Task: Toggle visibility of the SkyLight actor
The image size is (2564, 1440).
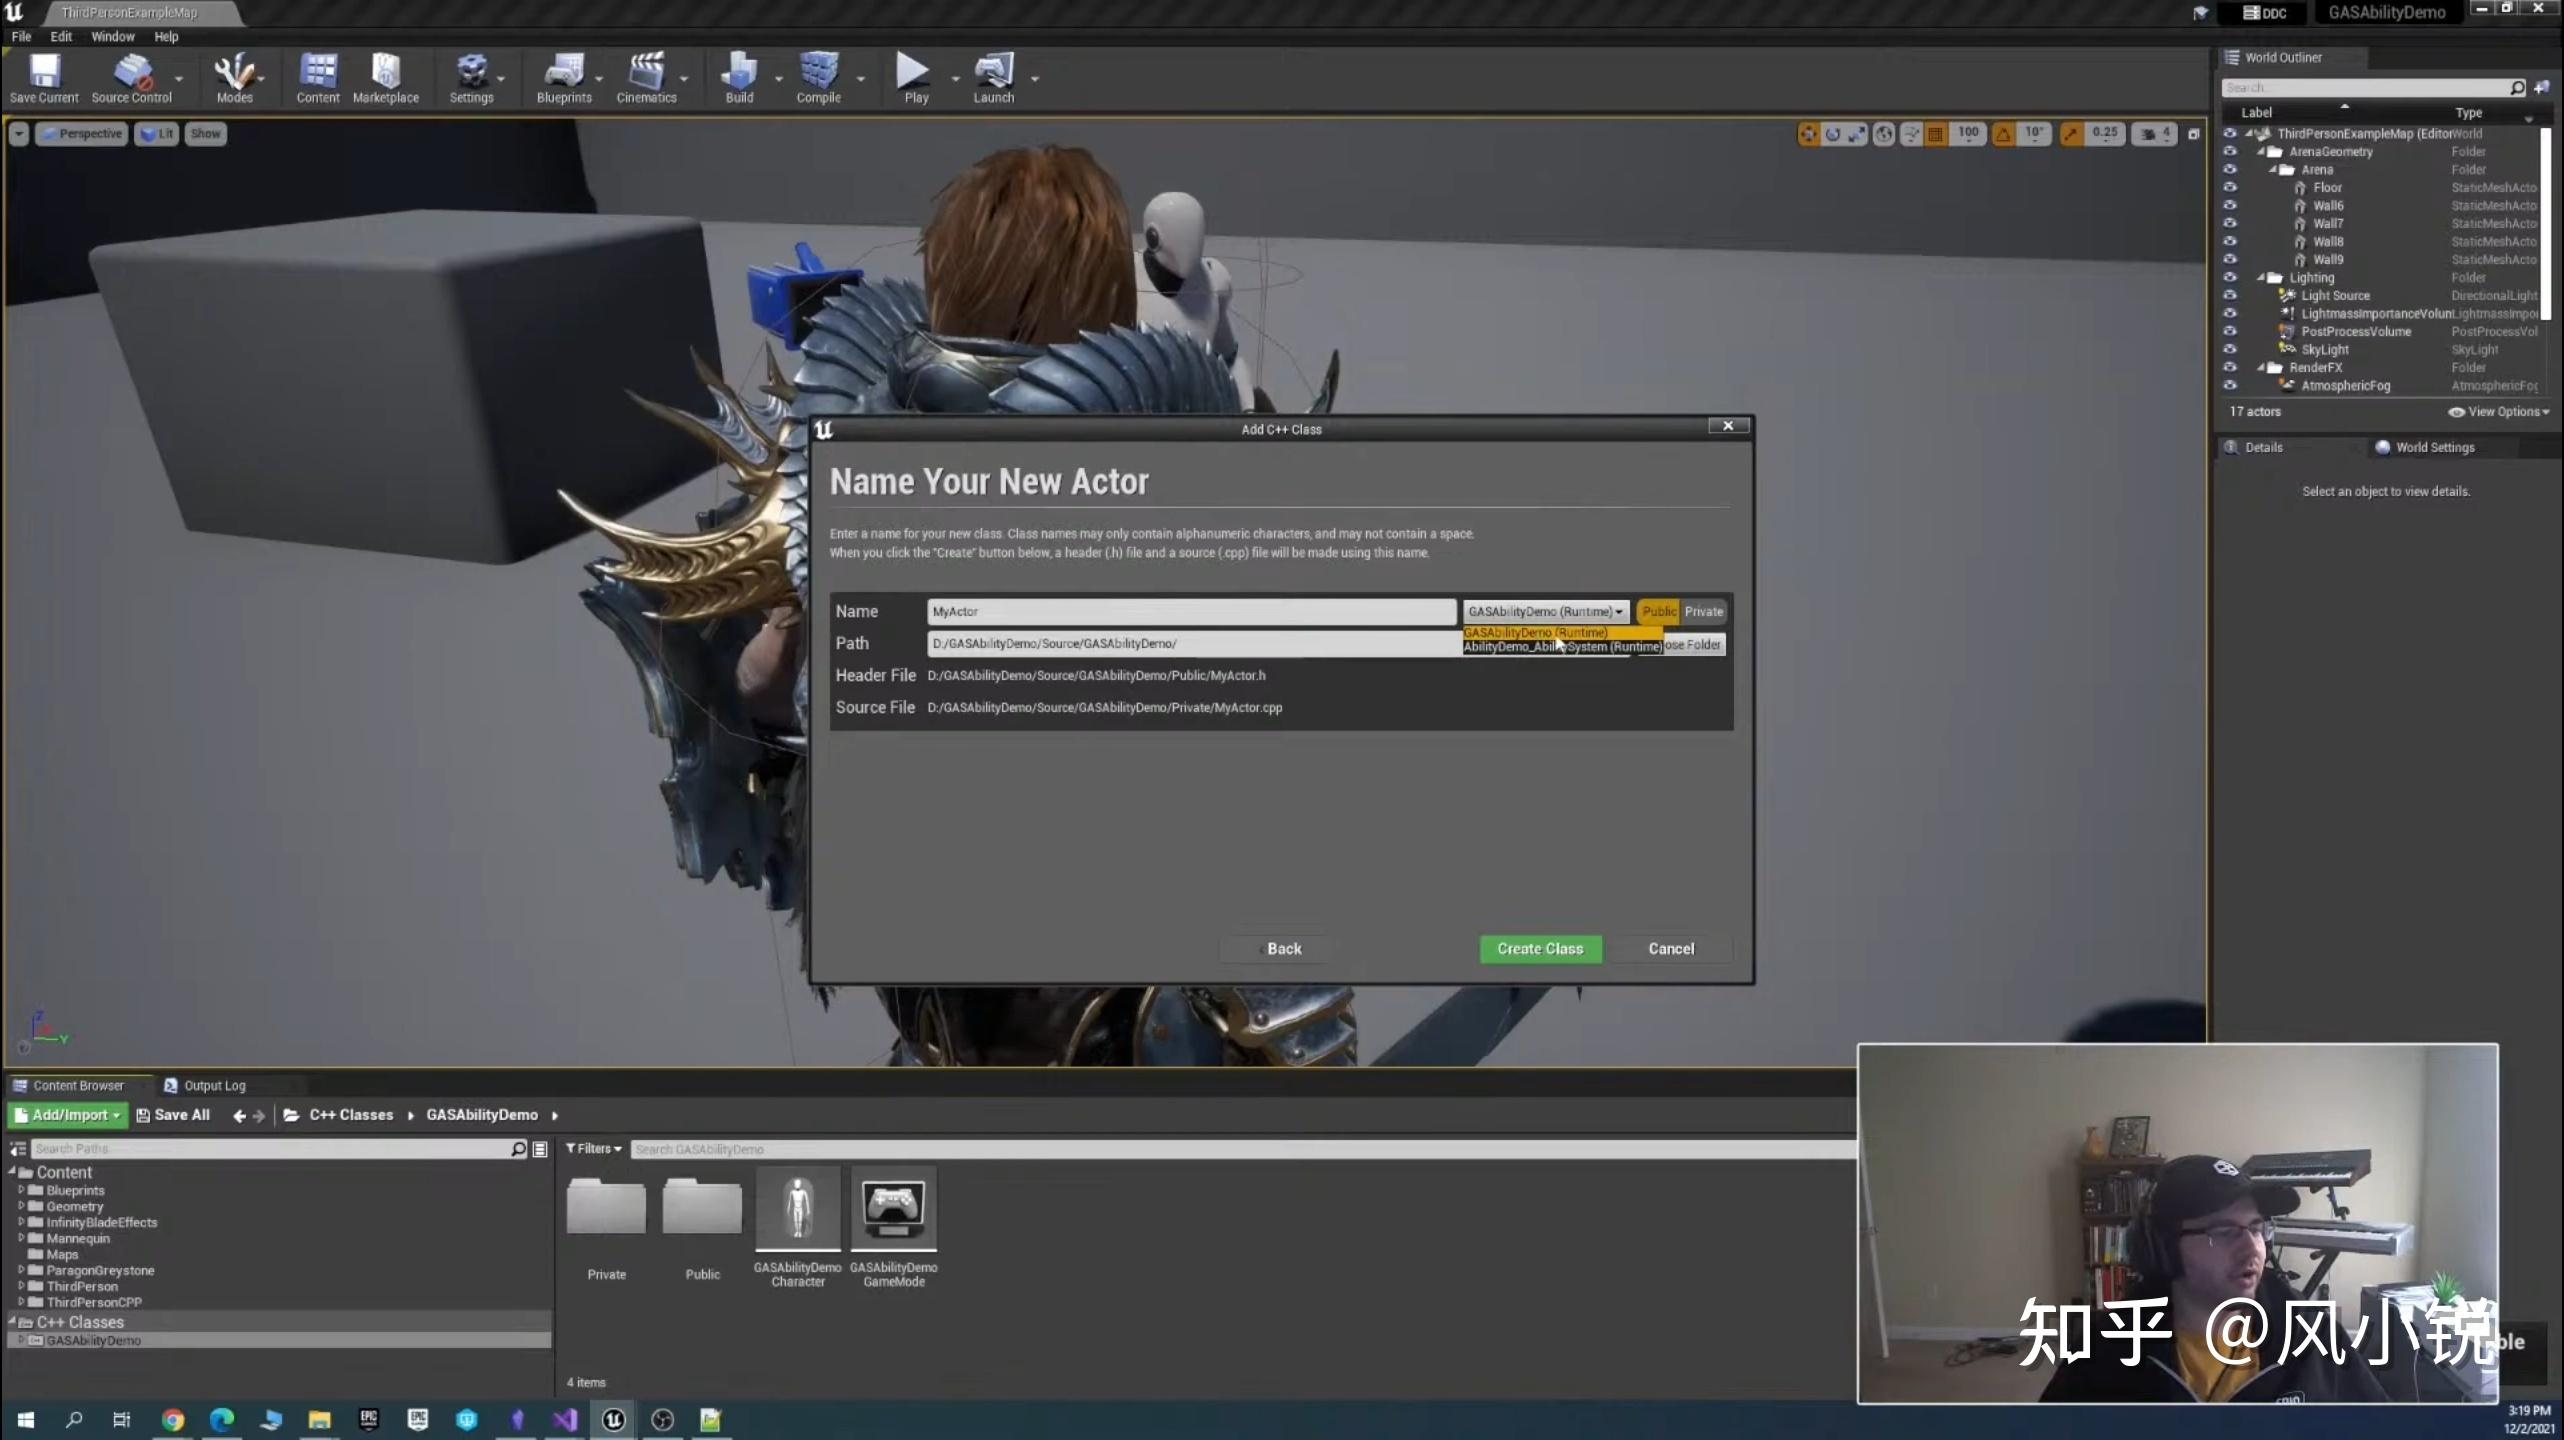Action: [2231, 349]
